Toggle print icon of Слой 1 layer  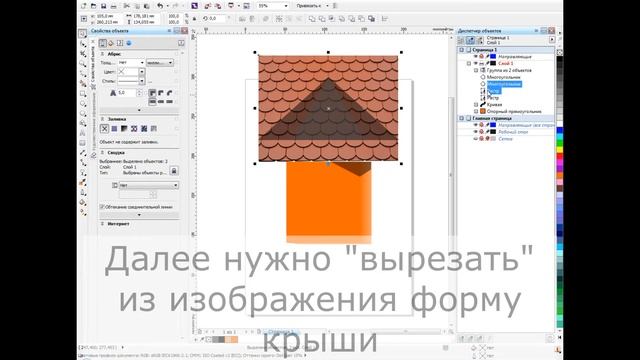[x=482, y=63]
